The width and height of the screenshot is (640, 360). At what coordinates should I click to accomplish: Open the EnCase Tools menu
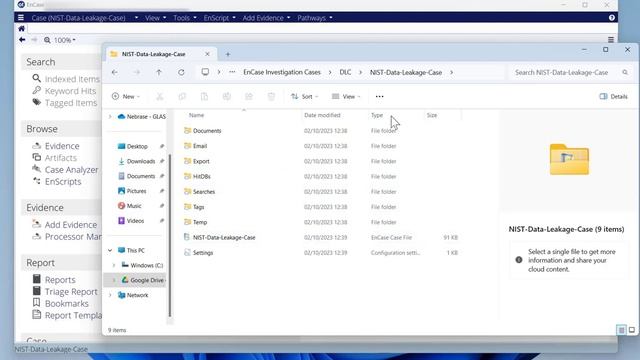(x=184, y=18)
